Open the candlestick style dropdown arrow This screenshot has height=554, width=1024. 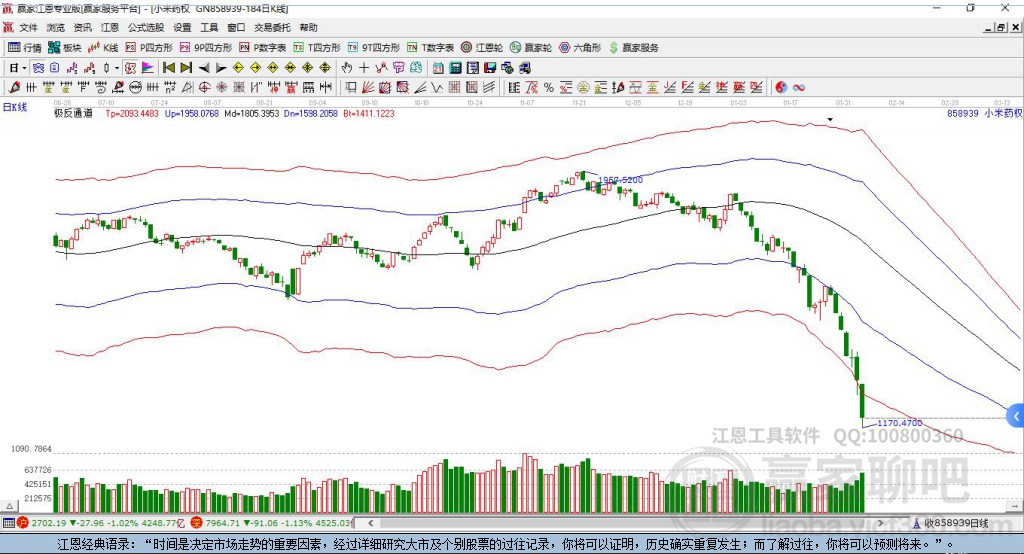point(117,68)
